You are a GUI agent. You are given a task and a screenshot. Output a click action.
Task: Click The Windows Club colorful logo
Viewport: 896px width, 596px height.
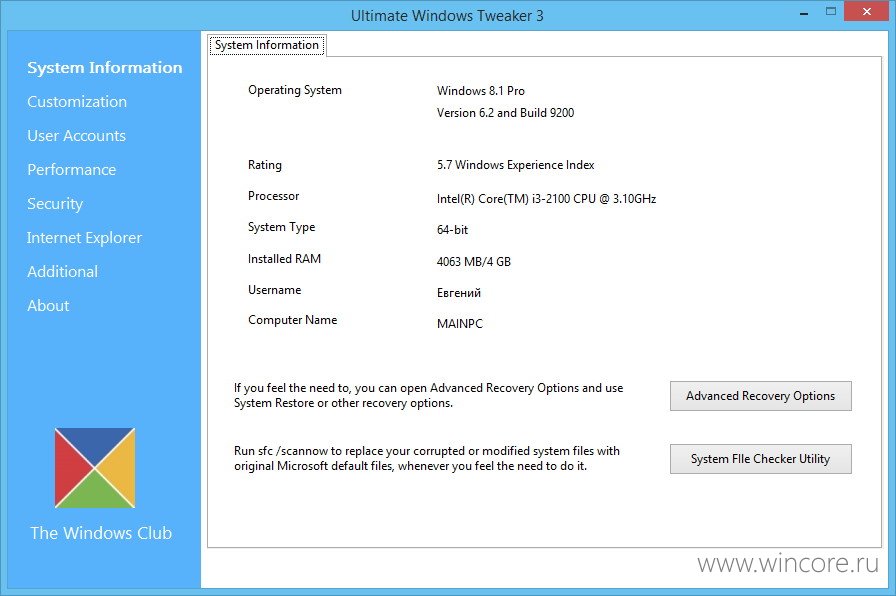(95, 468)
